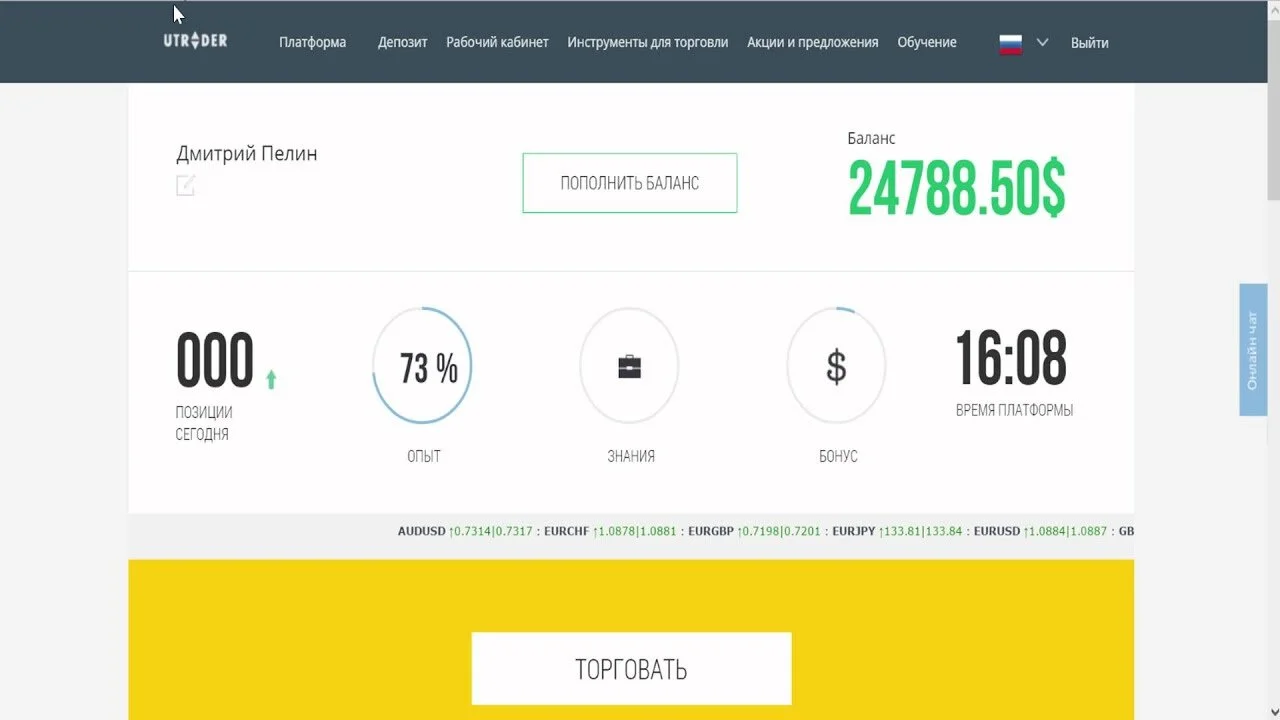This screenshot has height=720, width=1280.
Task: Click the user name Дмитрий Пелин
Action: click(x=247, y=154)
